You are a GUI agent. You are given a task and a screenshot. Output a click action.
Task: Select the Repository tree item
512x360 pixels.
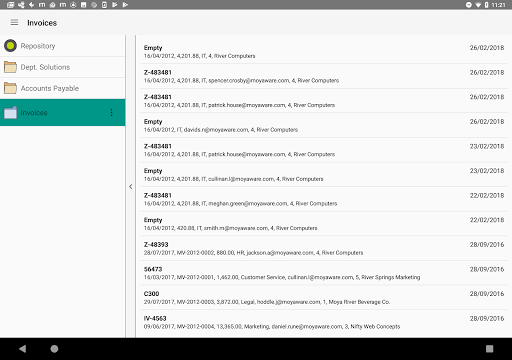(63, 46)
